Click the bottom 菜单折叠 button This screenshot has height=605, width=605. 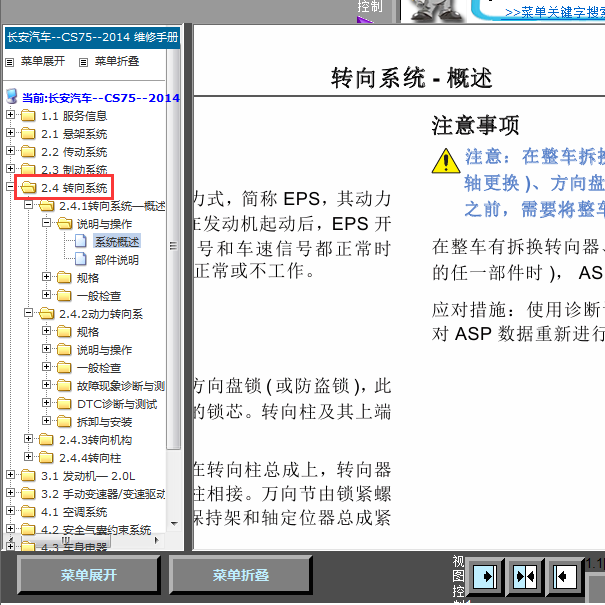pyautogui.click(x=240, y=575)
